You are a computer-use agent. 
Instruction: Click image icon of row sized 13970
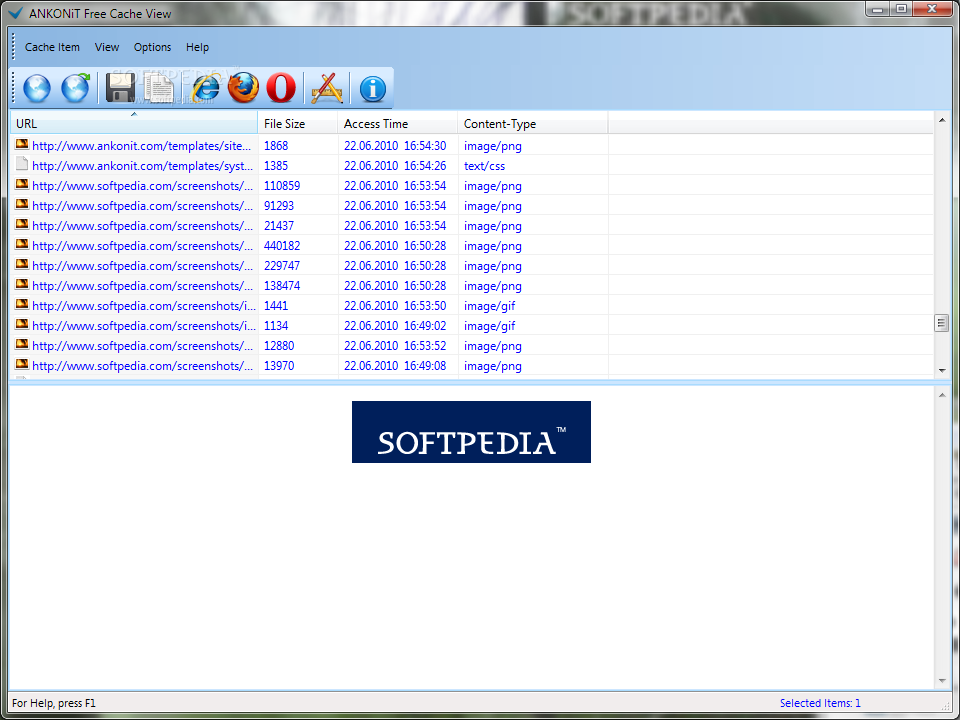(x=22, y=364)
